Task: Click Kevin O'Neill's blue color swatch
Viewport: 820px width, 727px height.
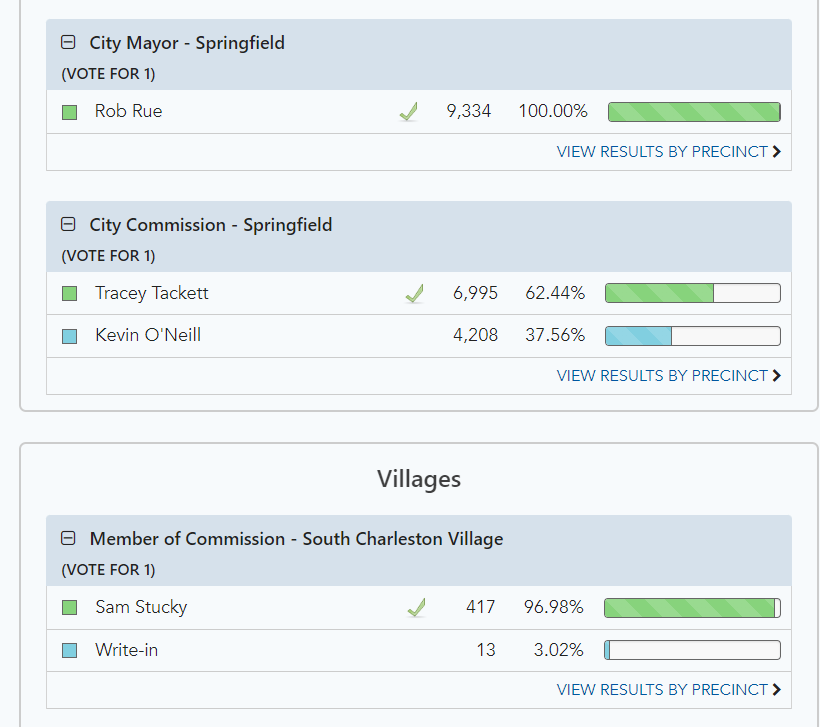Action: tap(70, 336)
